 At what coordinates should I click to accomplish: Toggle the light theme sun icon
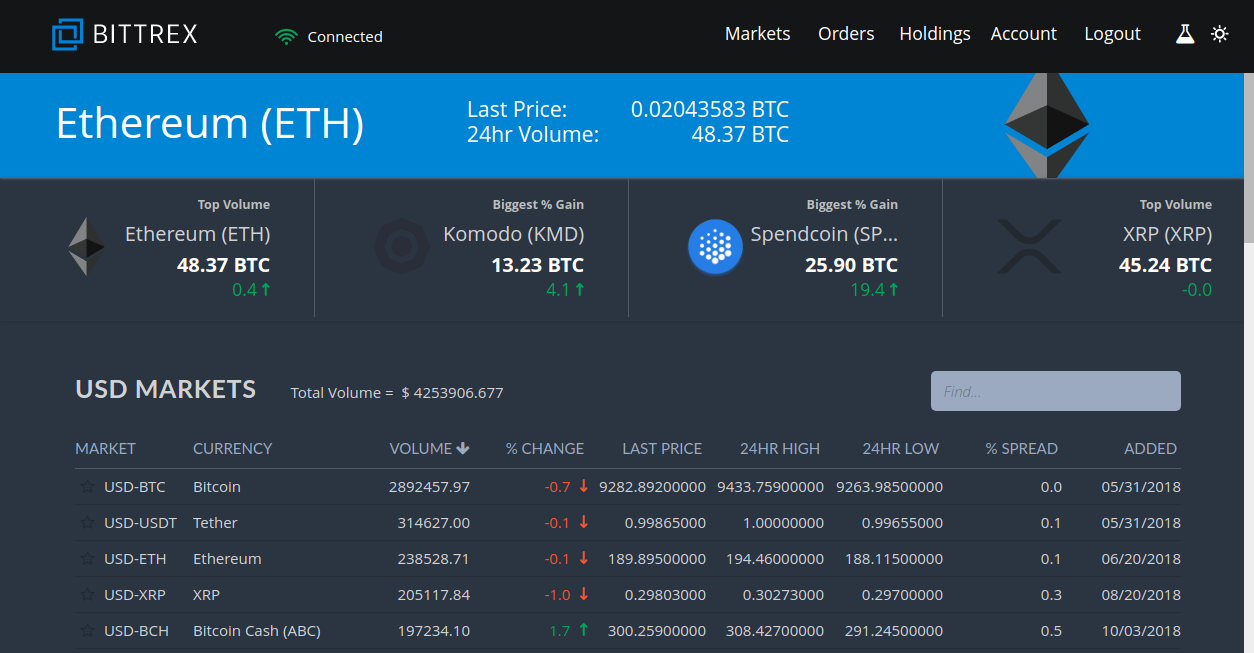[x=1219, y=34]
